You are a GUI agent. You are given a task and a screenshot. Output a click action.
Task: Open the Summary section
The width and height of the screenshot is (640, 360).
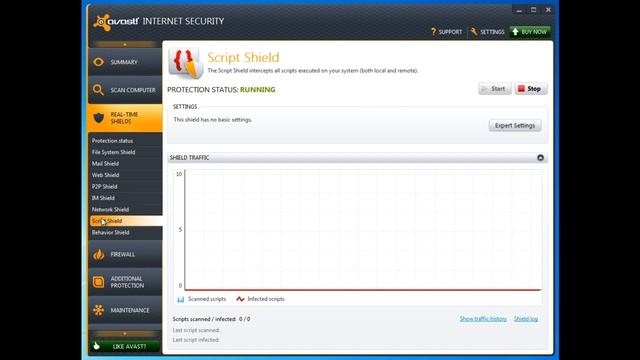124,62
